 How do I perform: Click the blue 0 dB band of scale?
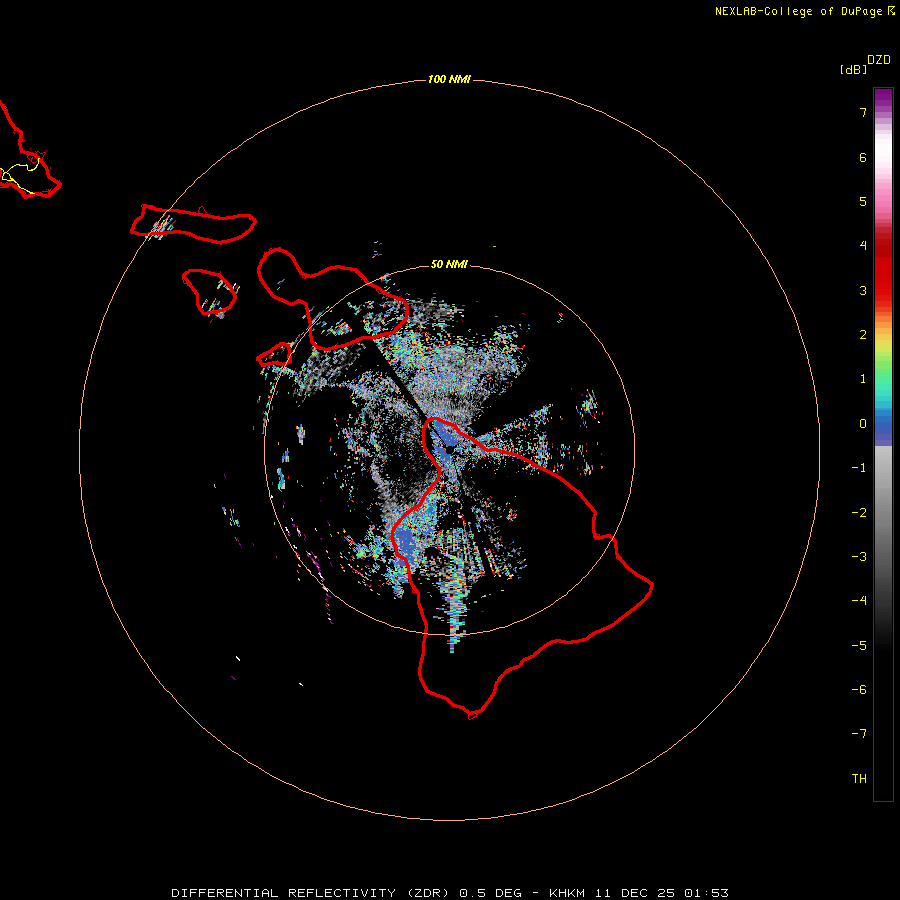pyautogui.click(x=883, y=428)
